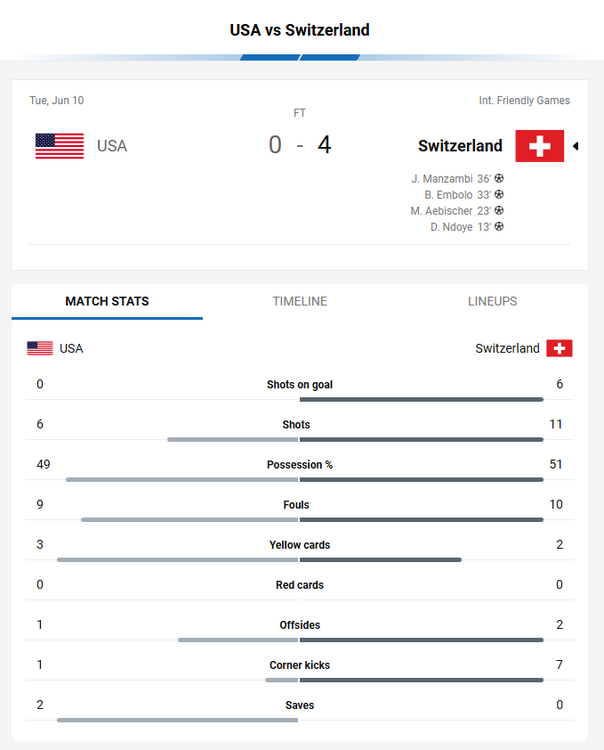
Task: Click the small USA flag in match stats
Action: [x=40, y=348]
